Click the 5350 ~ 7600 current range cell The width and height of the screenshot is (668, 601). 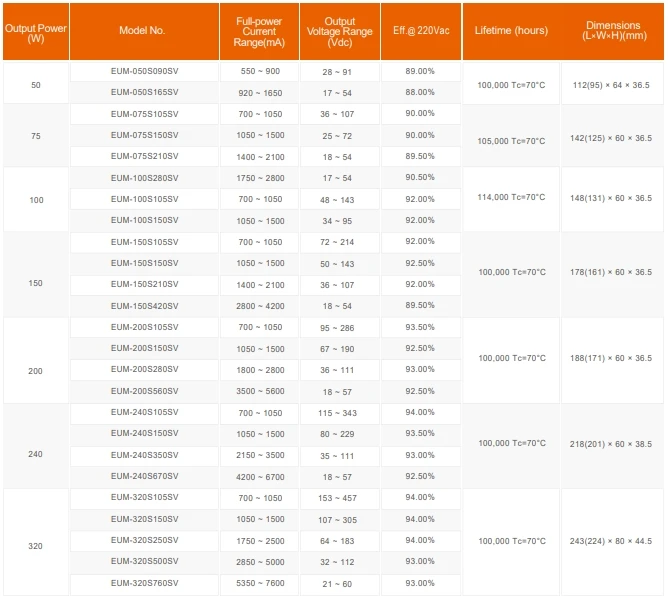pyautogui.click(x=260, y=584)
